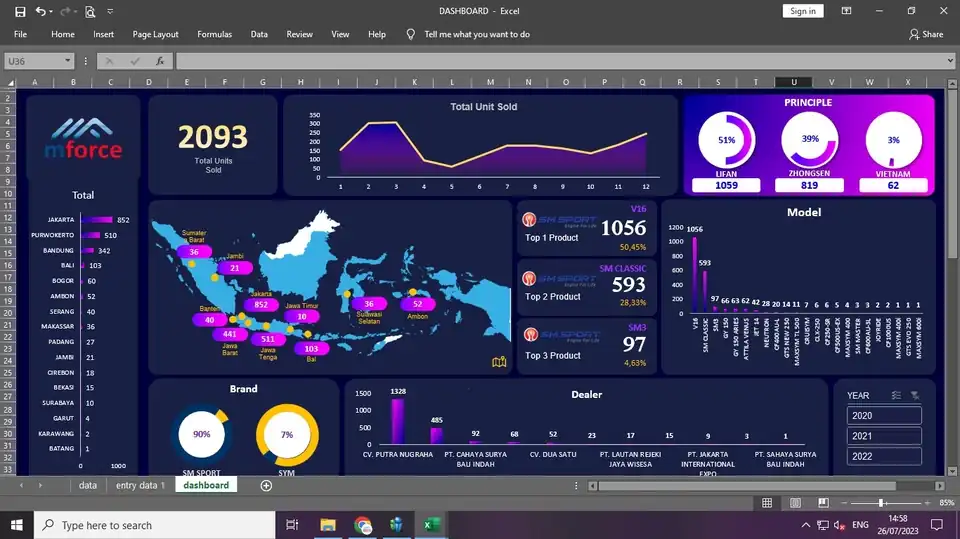The image size is (960, 539).
Task: Open the Formulas ribbon tab
Action: click(x=214, y=34)
